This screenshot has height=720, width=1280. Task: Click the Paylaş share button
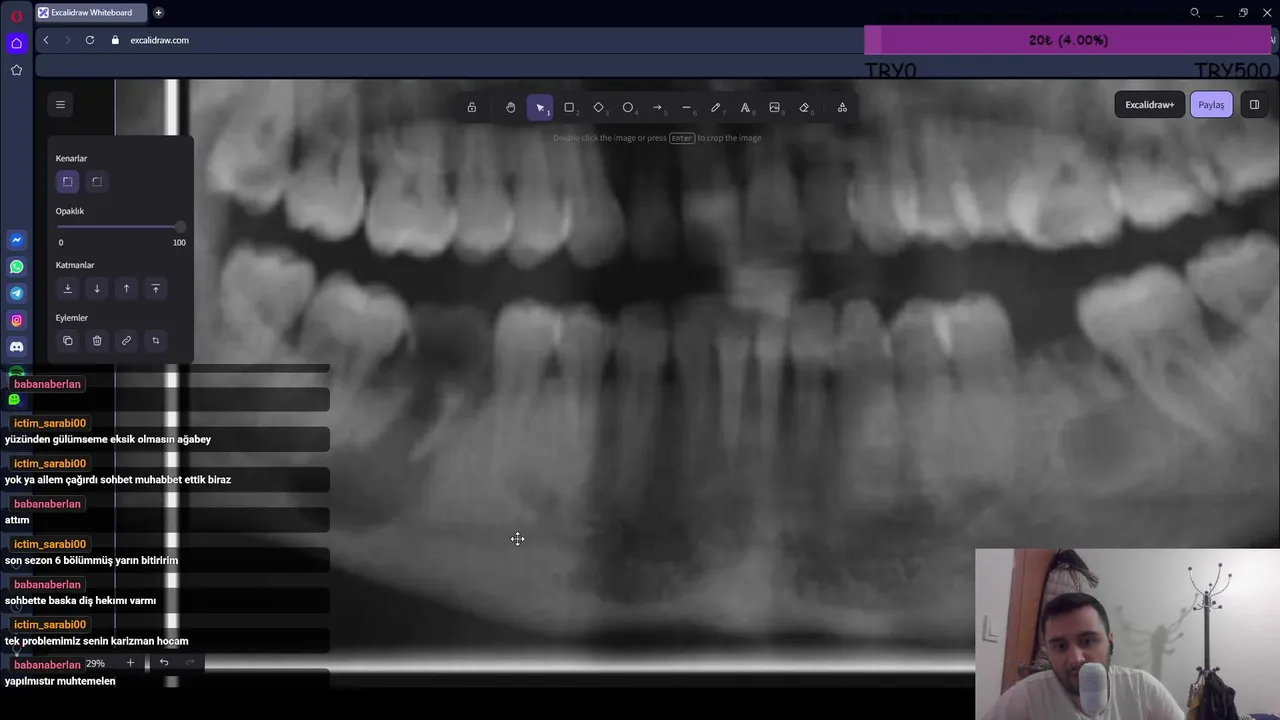pyautogui.click(x=1211, y=105)
